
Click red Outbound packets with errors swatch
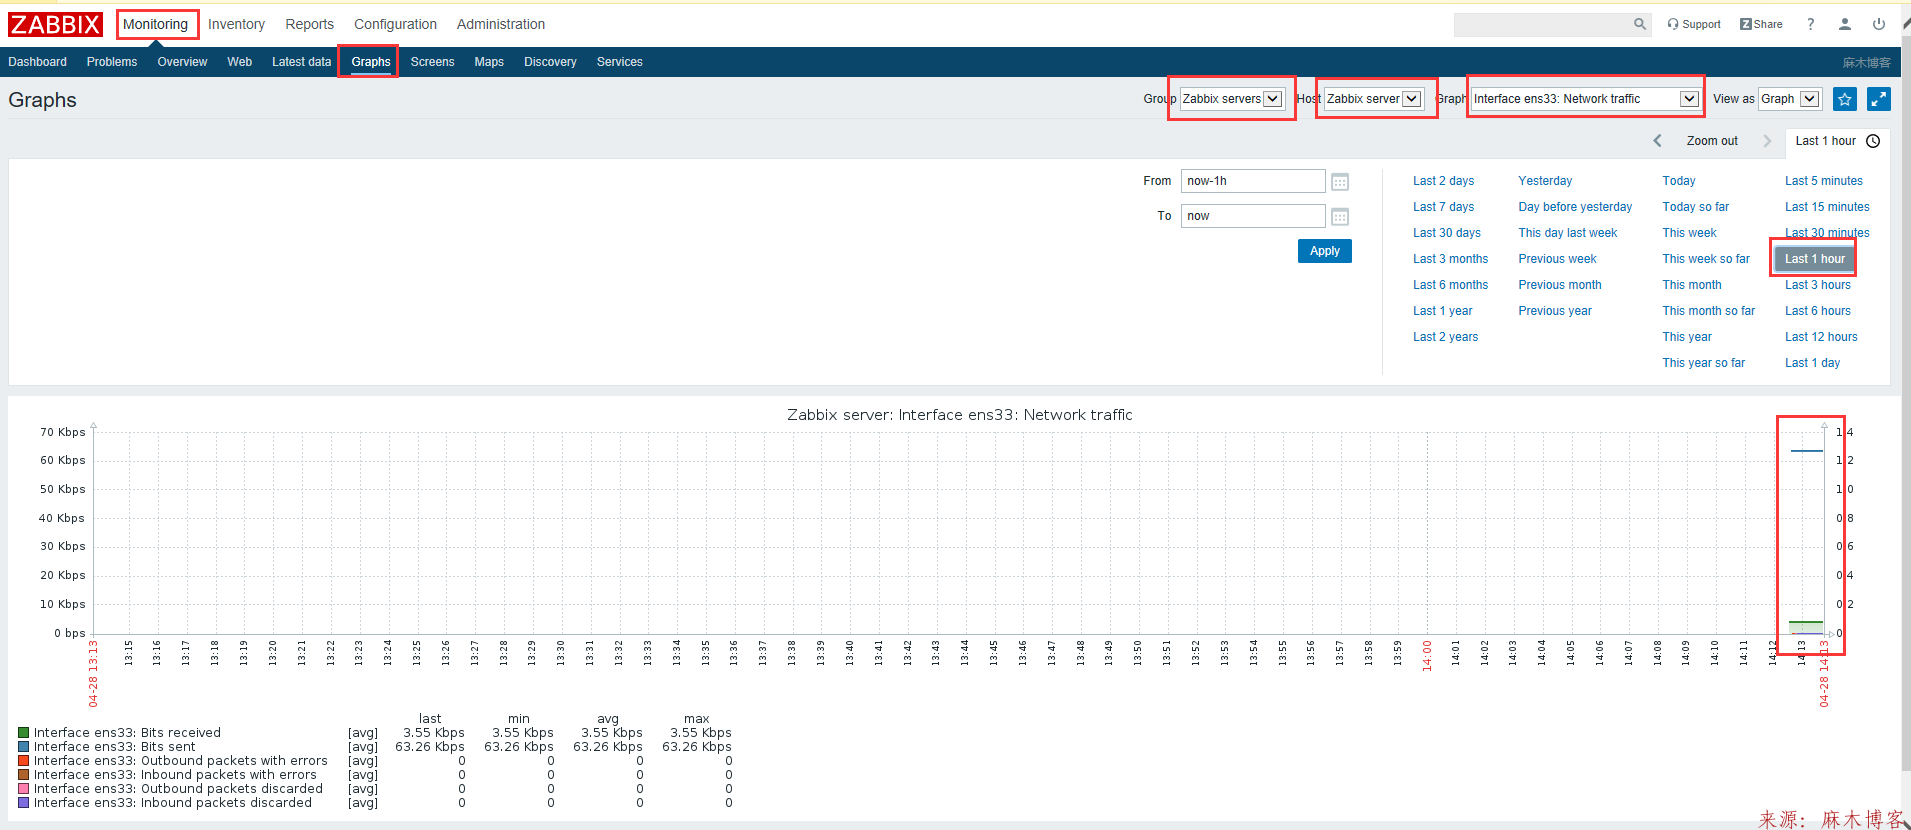(x=23, y=761)
